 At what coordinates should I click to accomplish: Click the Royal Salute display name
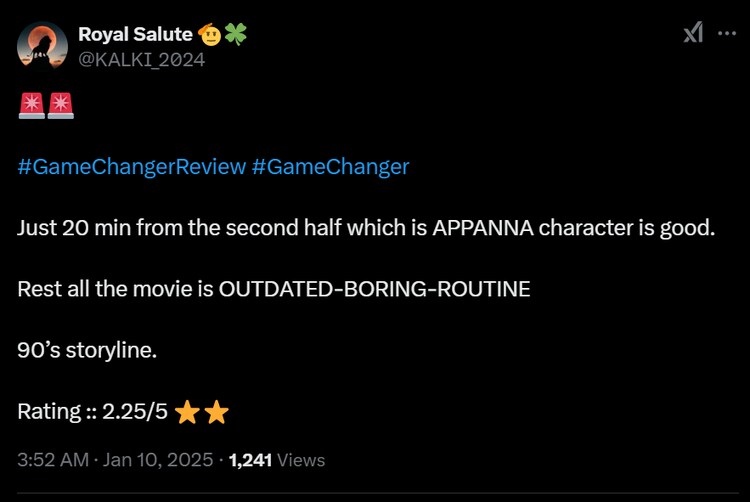(135, 36)
